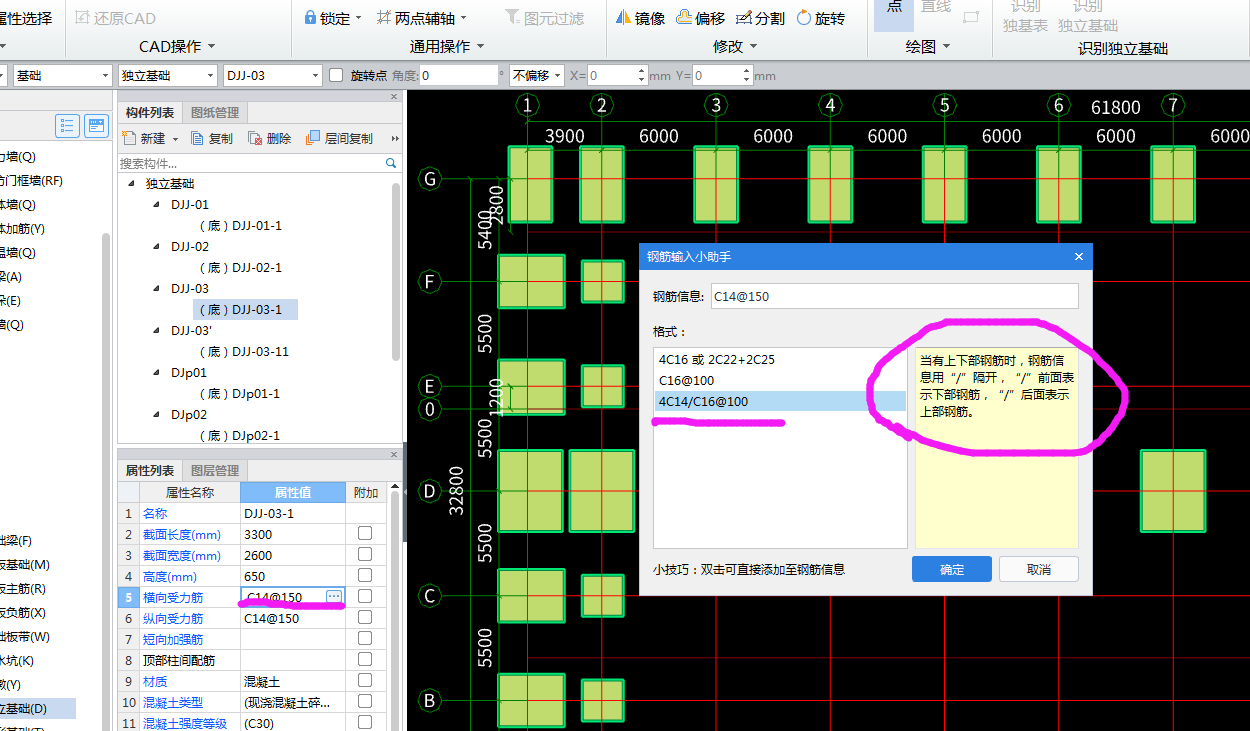Close the 钢筋输入小助手 dialog
This screenshot has height=731, width=1250.
point(1079,257)
